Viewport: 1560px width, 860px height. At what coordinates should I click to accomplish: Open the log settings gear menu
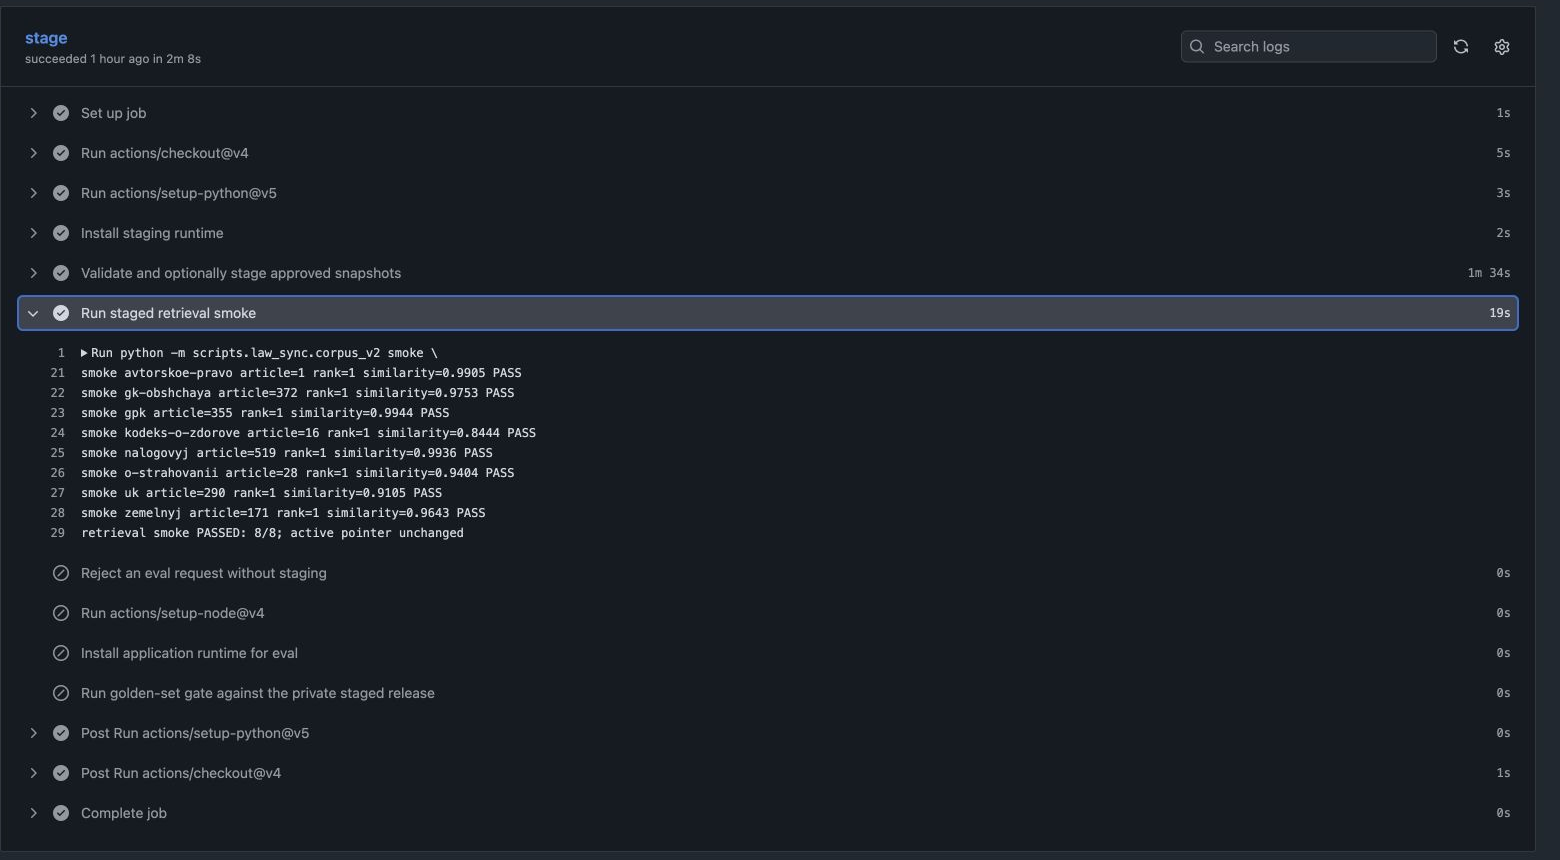(1501, 47)
